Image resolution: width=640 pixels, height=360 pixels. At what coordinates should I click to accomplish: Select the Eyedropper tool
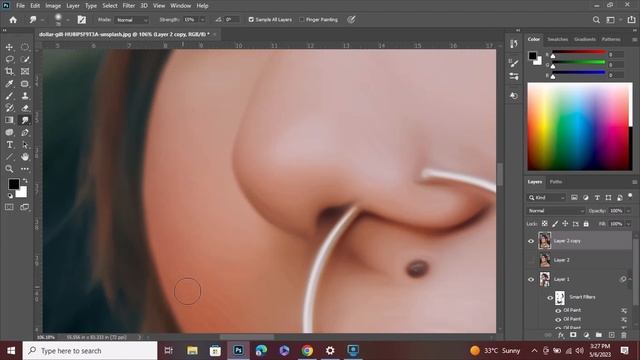pos(9,84)
